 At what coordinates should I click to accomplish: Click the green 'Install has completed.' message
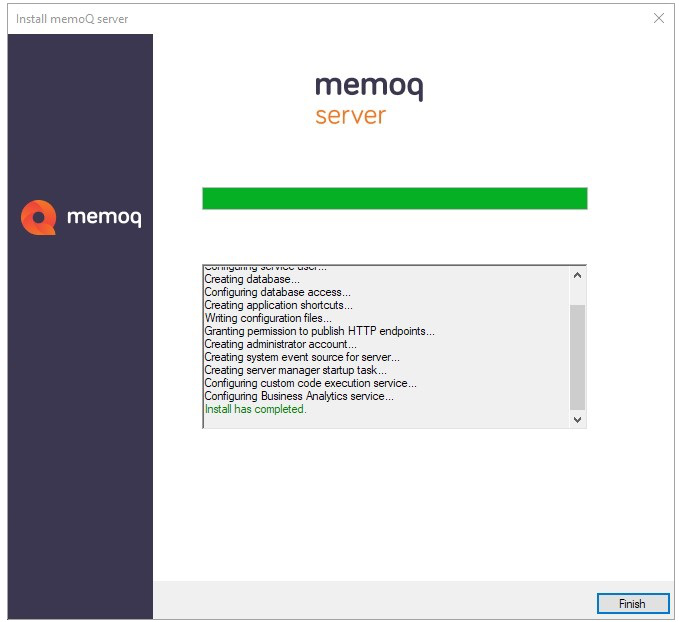point(255,409)
